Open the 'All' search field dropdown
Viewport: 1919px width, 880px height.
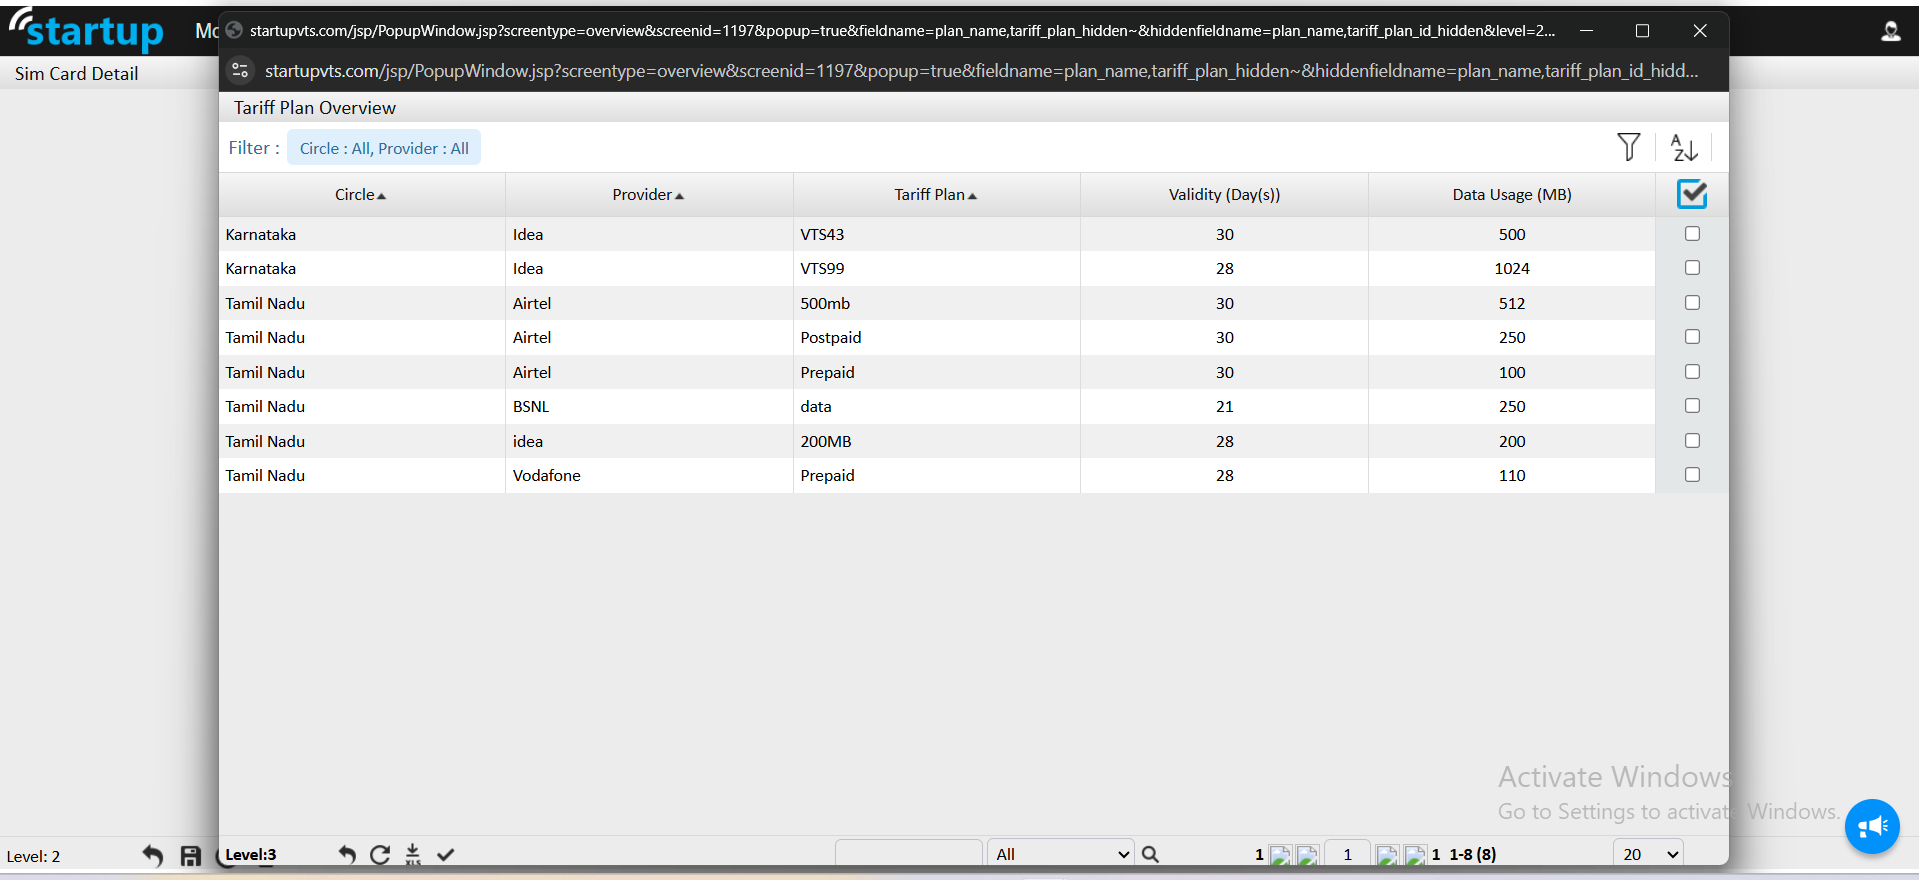pos(1060,854)
